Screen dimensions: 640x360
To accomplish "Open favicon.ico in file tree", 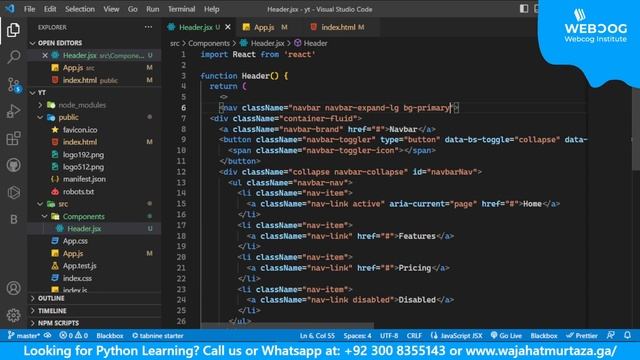I will click(80, 129).
